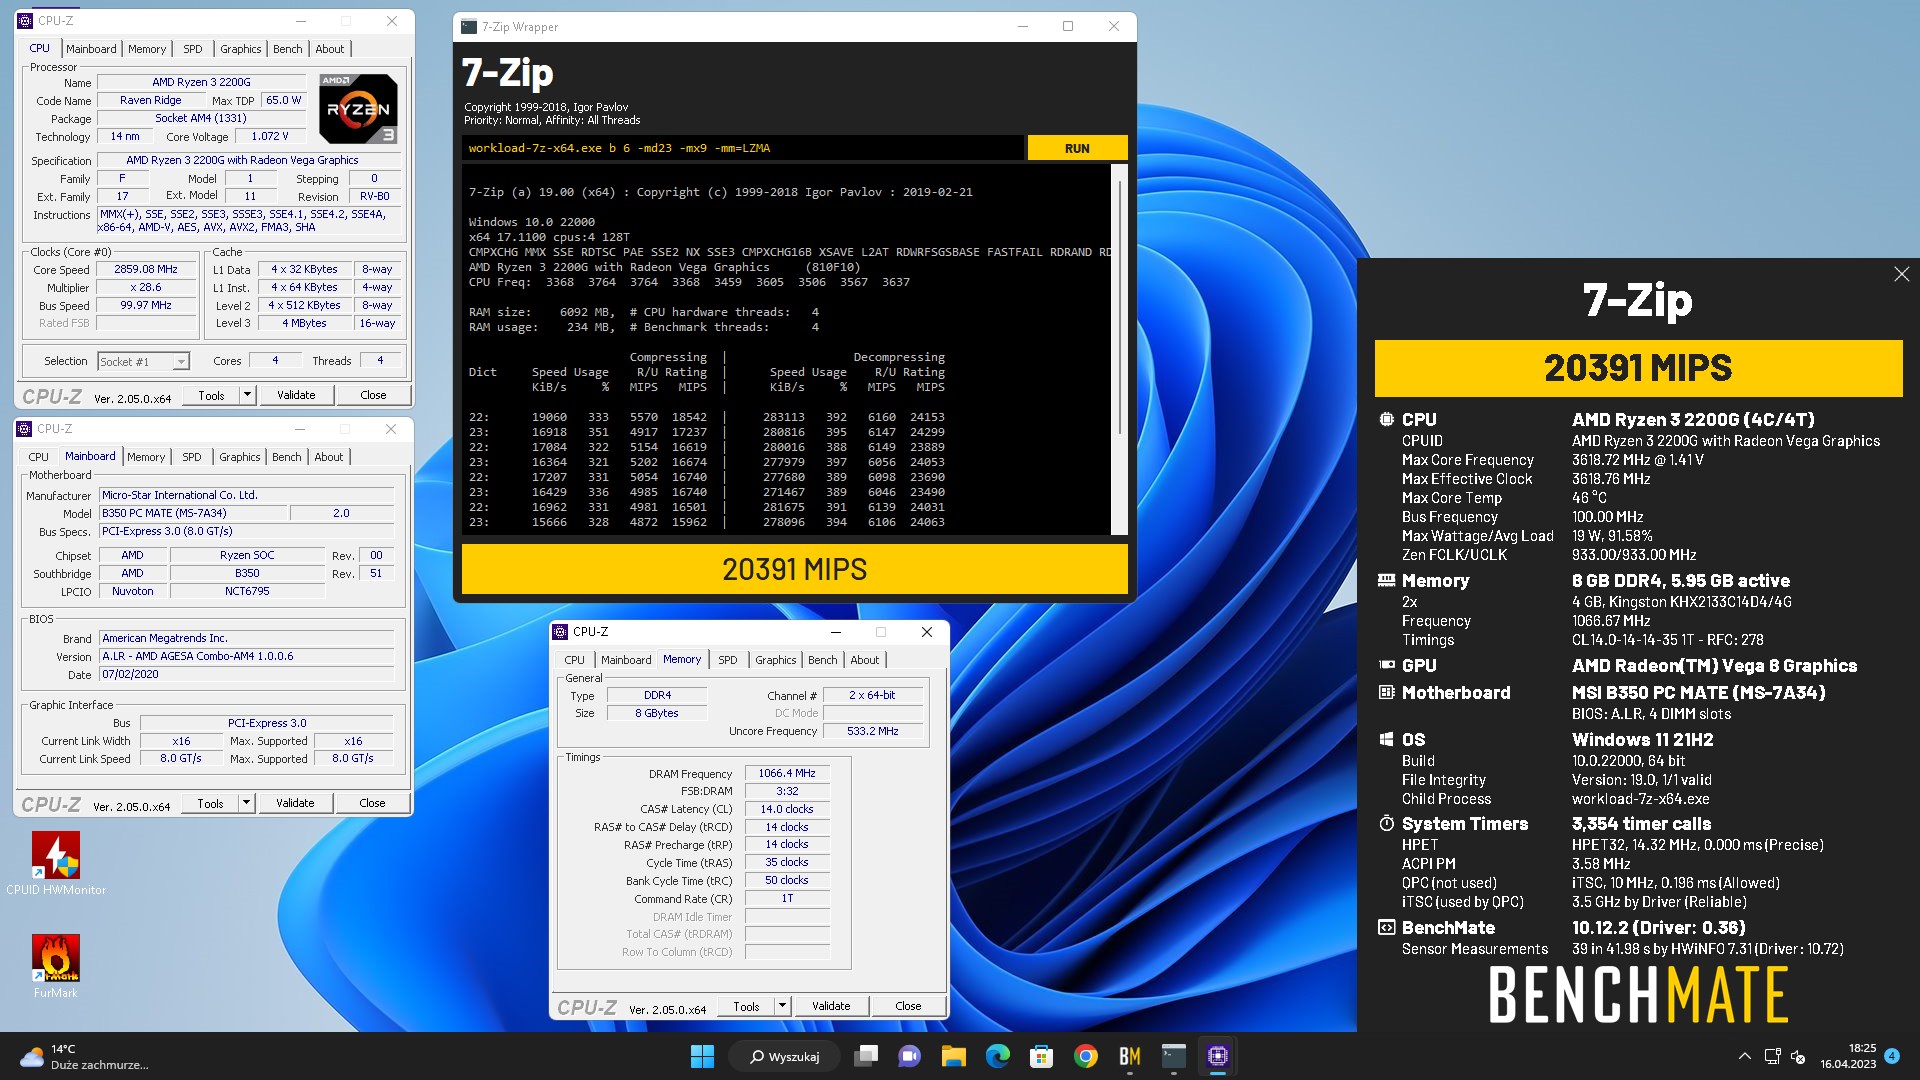Open weather widget in taskbar
The image size is (1920, 1080).
point(85,1056)
